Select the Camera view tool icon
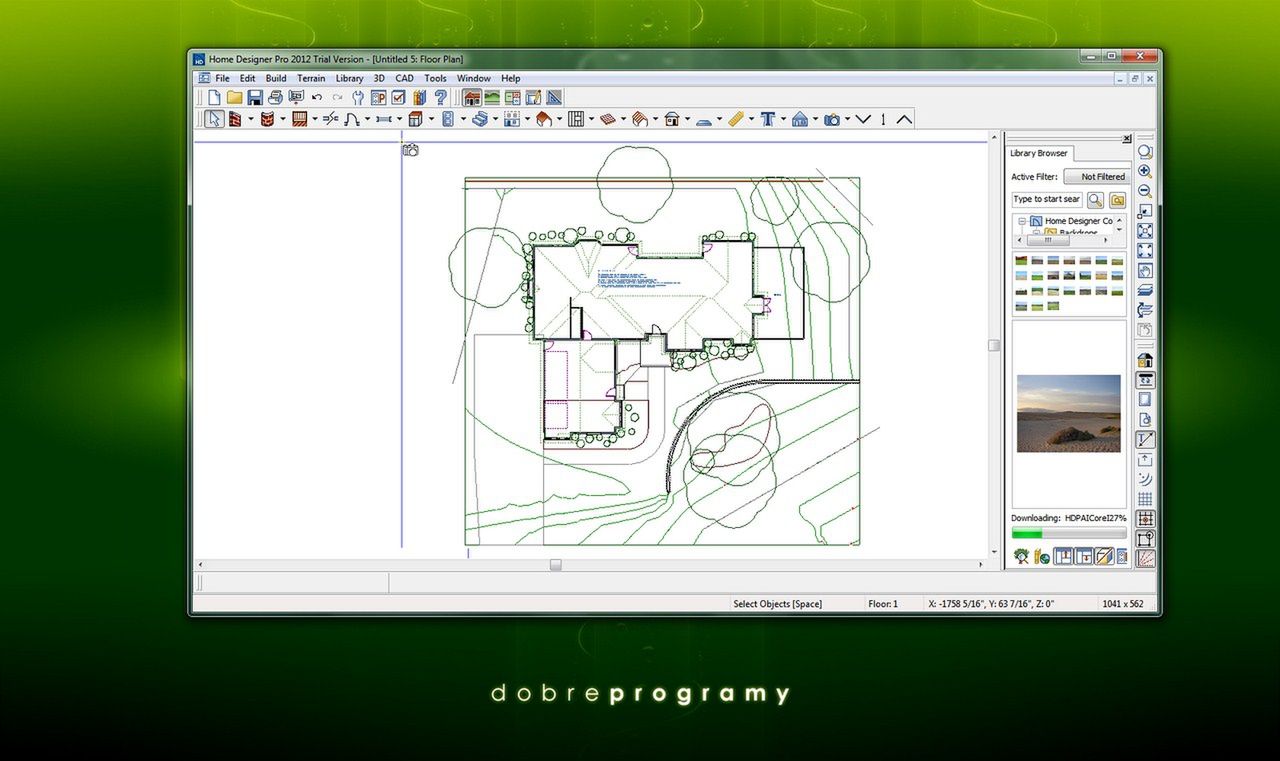Screen dimensions: 1280x761 (830, 119)
